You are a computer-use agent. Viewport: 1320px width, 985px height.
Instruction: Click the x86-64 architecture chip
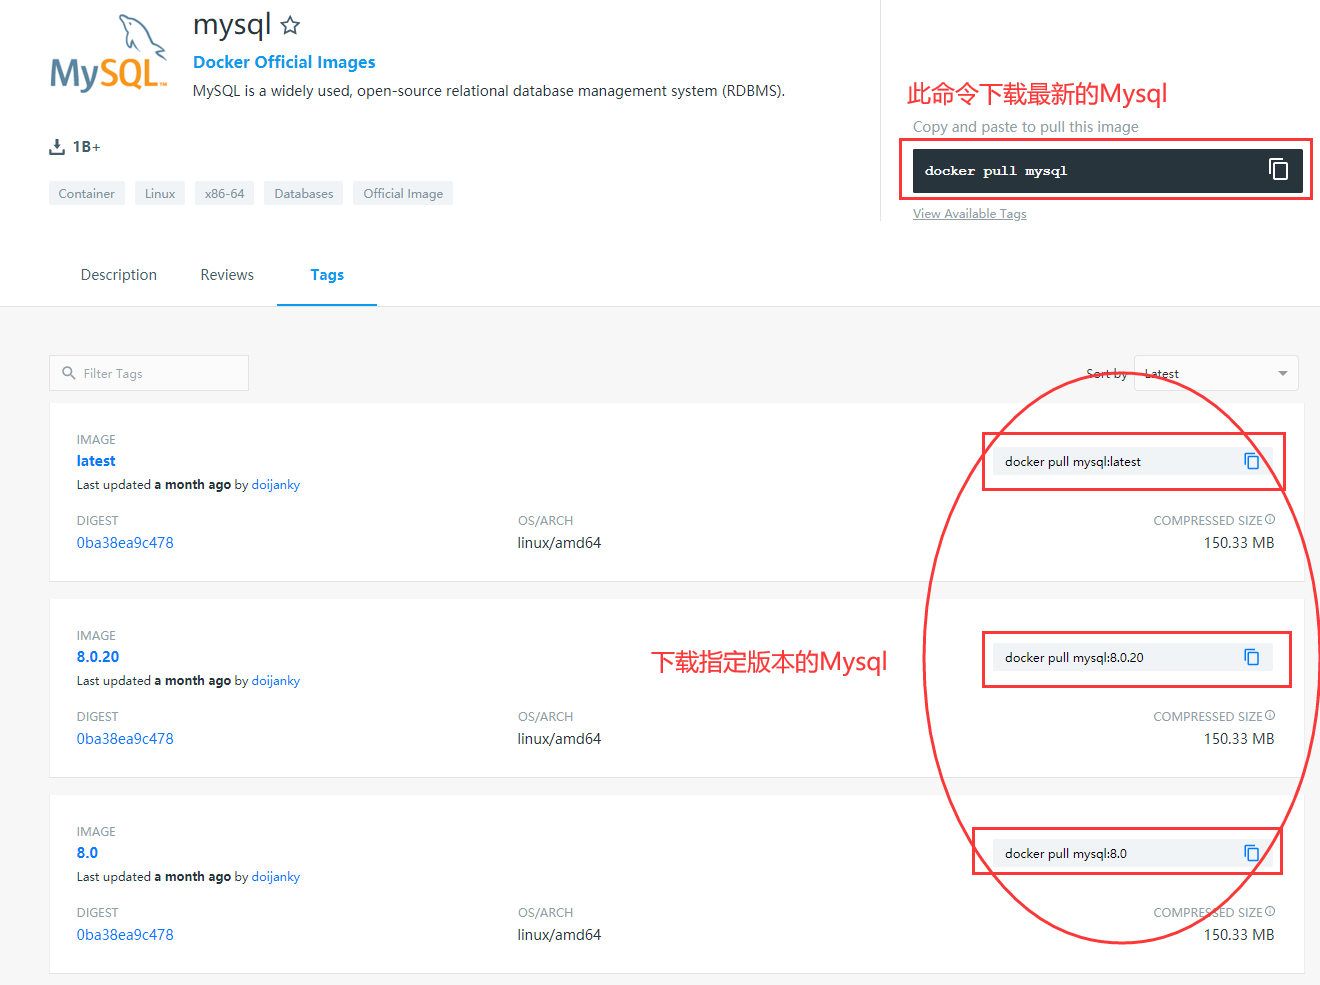coord(225,193)
